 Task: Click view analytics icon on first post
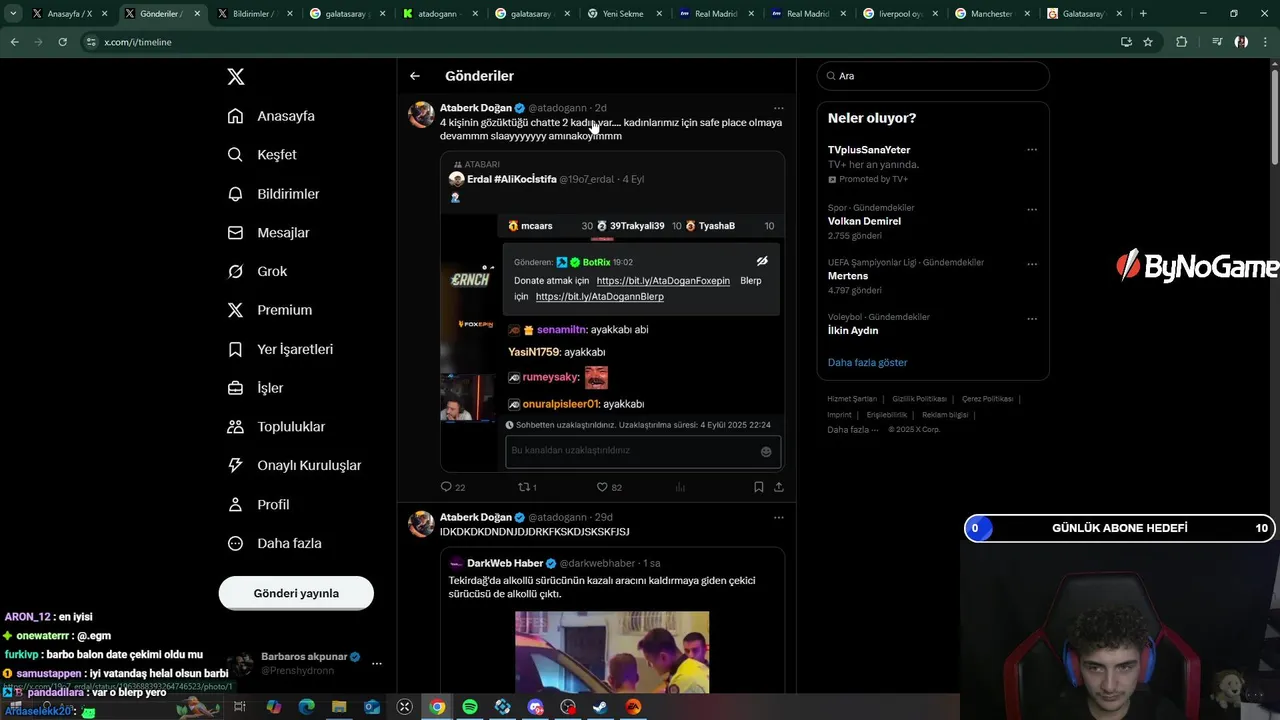[680, 487]
